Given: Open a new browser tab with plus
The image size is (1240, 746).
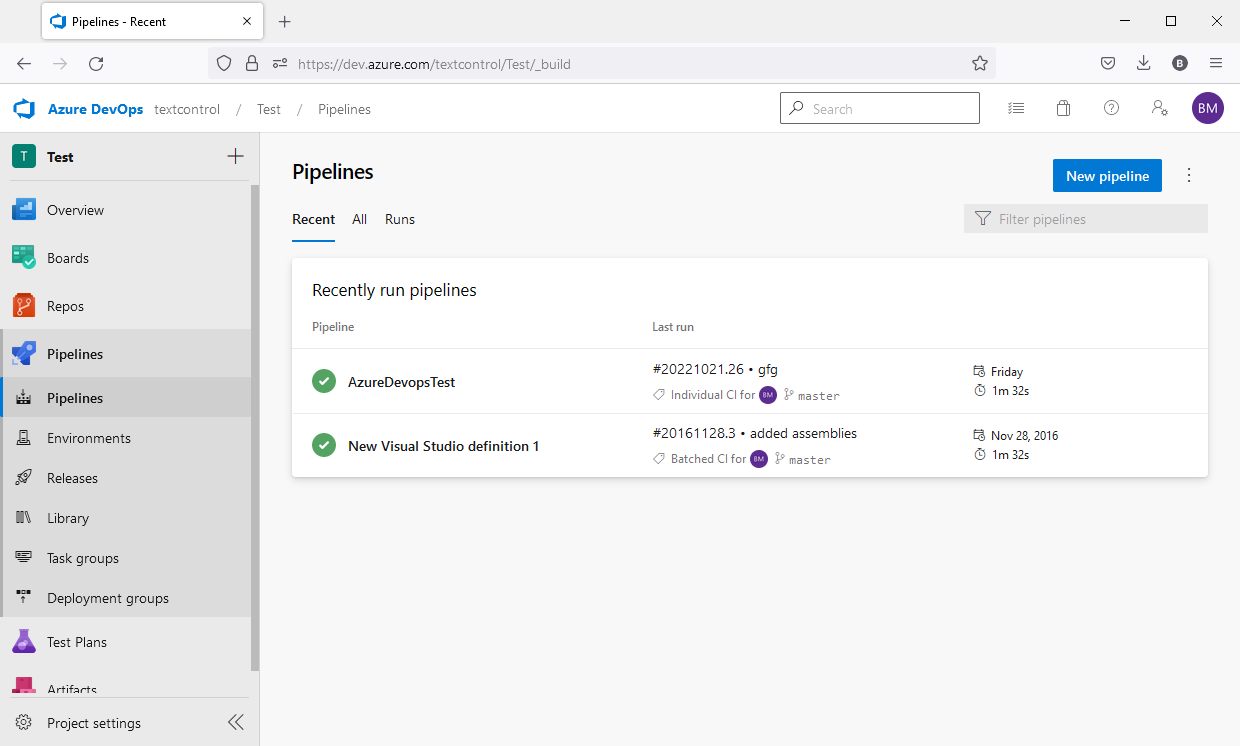Looking at the screenshot, I should point(284,21).
